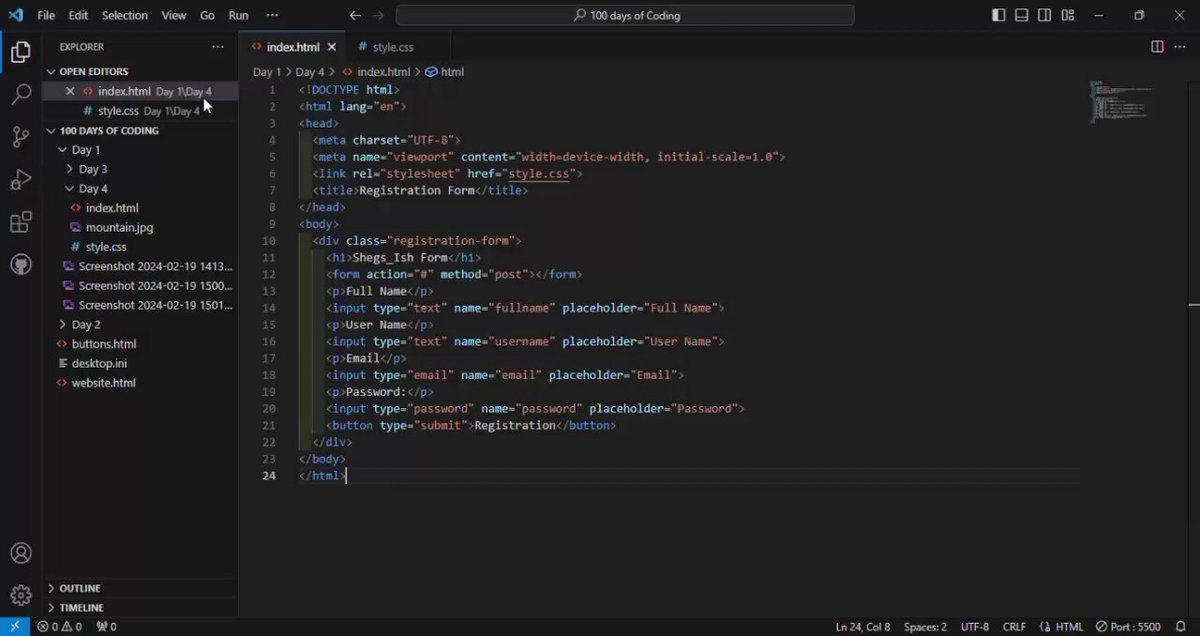Image resolution: width=1200 pixels, height=636 pixels.
Task: Open the File menu
Action: (x=46, y=15)
